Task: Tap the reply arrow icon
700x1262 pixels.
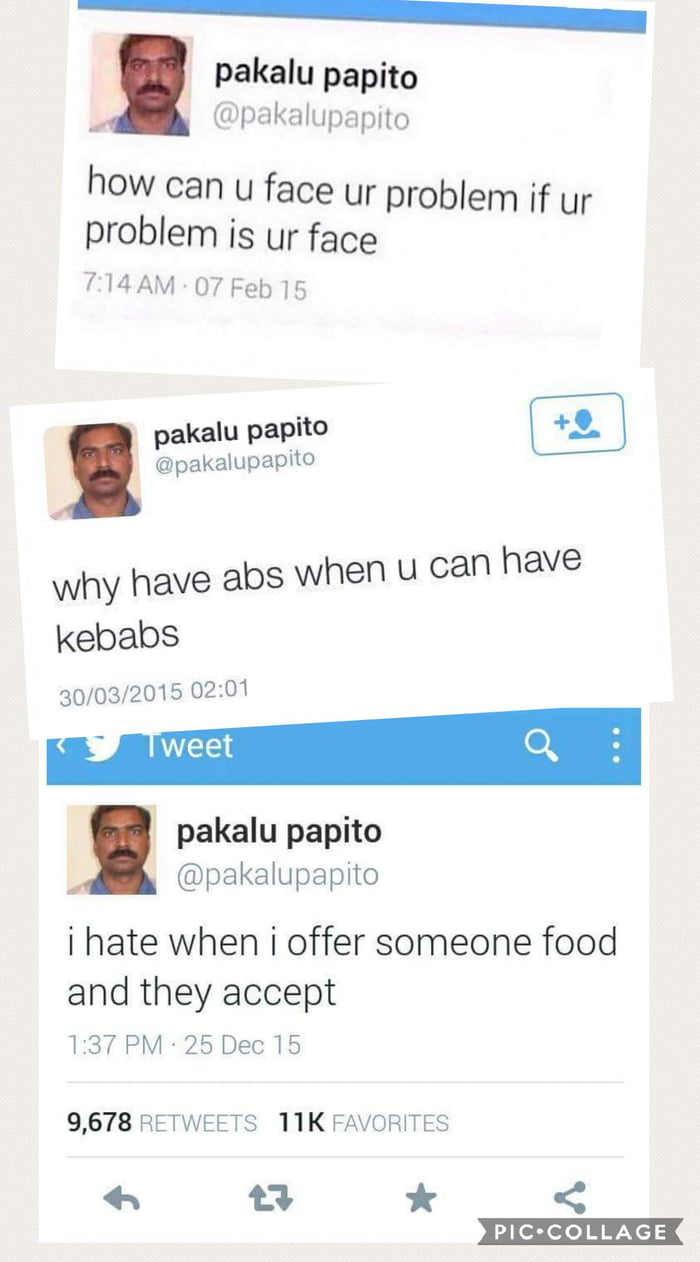Action: [x=121, y=1199]
